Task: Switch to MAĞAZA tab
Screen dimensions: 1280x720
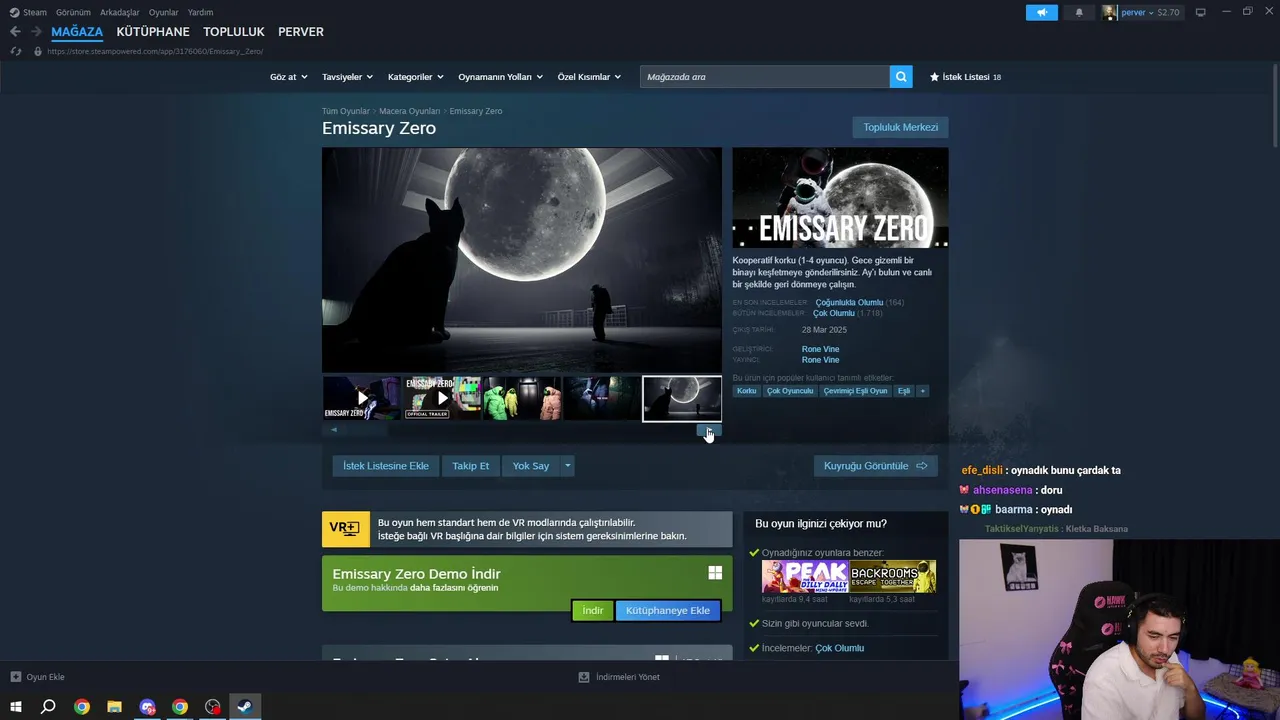Action: point(77,32)
